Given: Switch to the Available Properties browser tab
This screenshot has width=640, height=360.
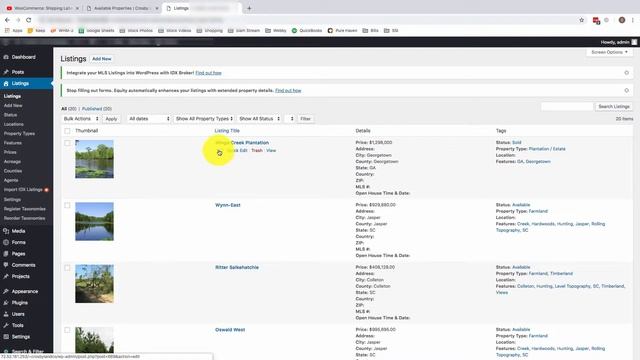Looking at the screenshot, I should [121, 8].
